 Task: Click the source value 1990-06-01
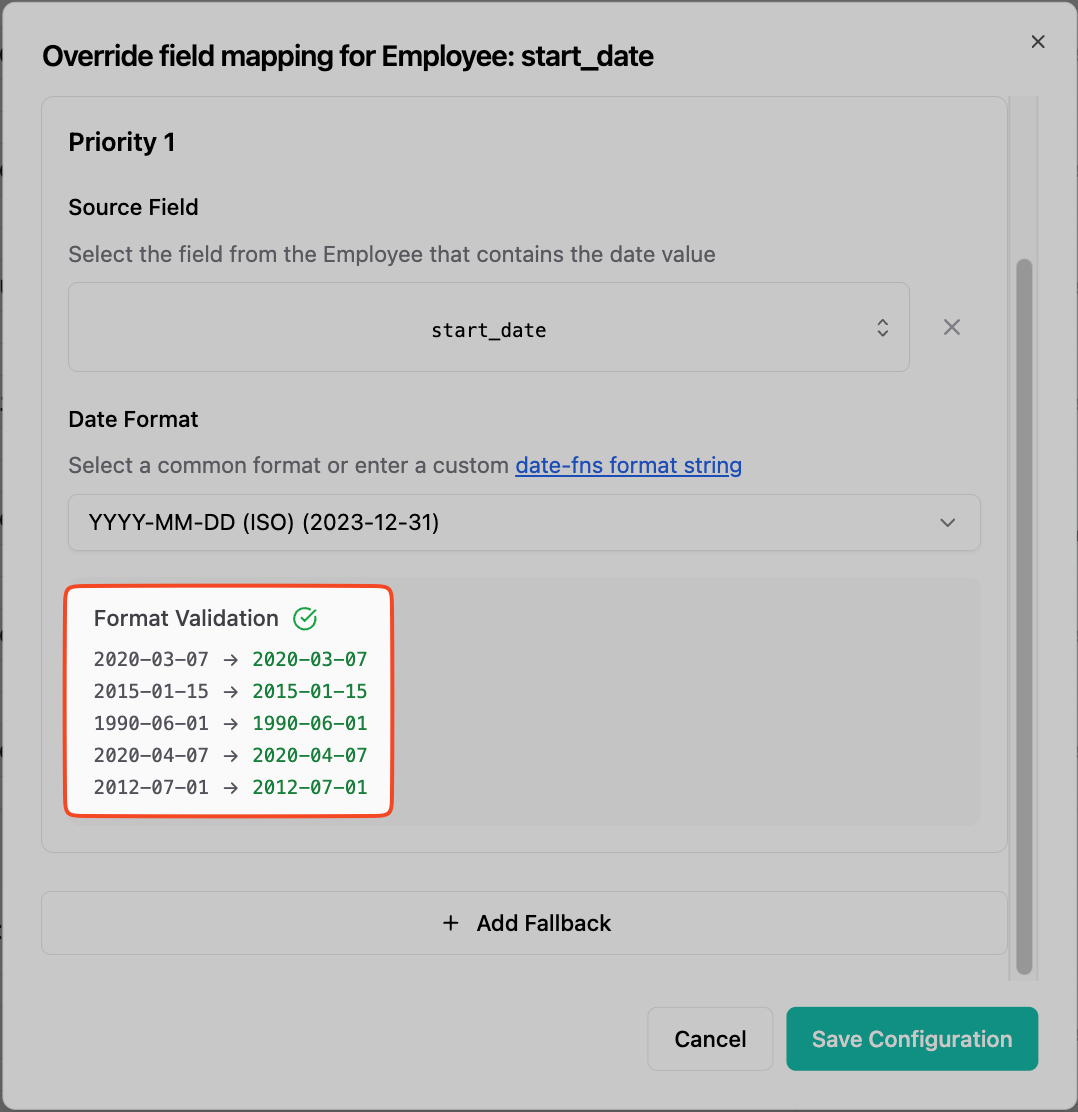151,723
